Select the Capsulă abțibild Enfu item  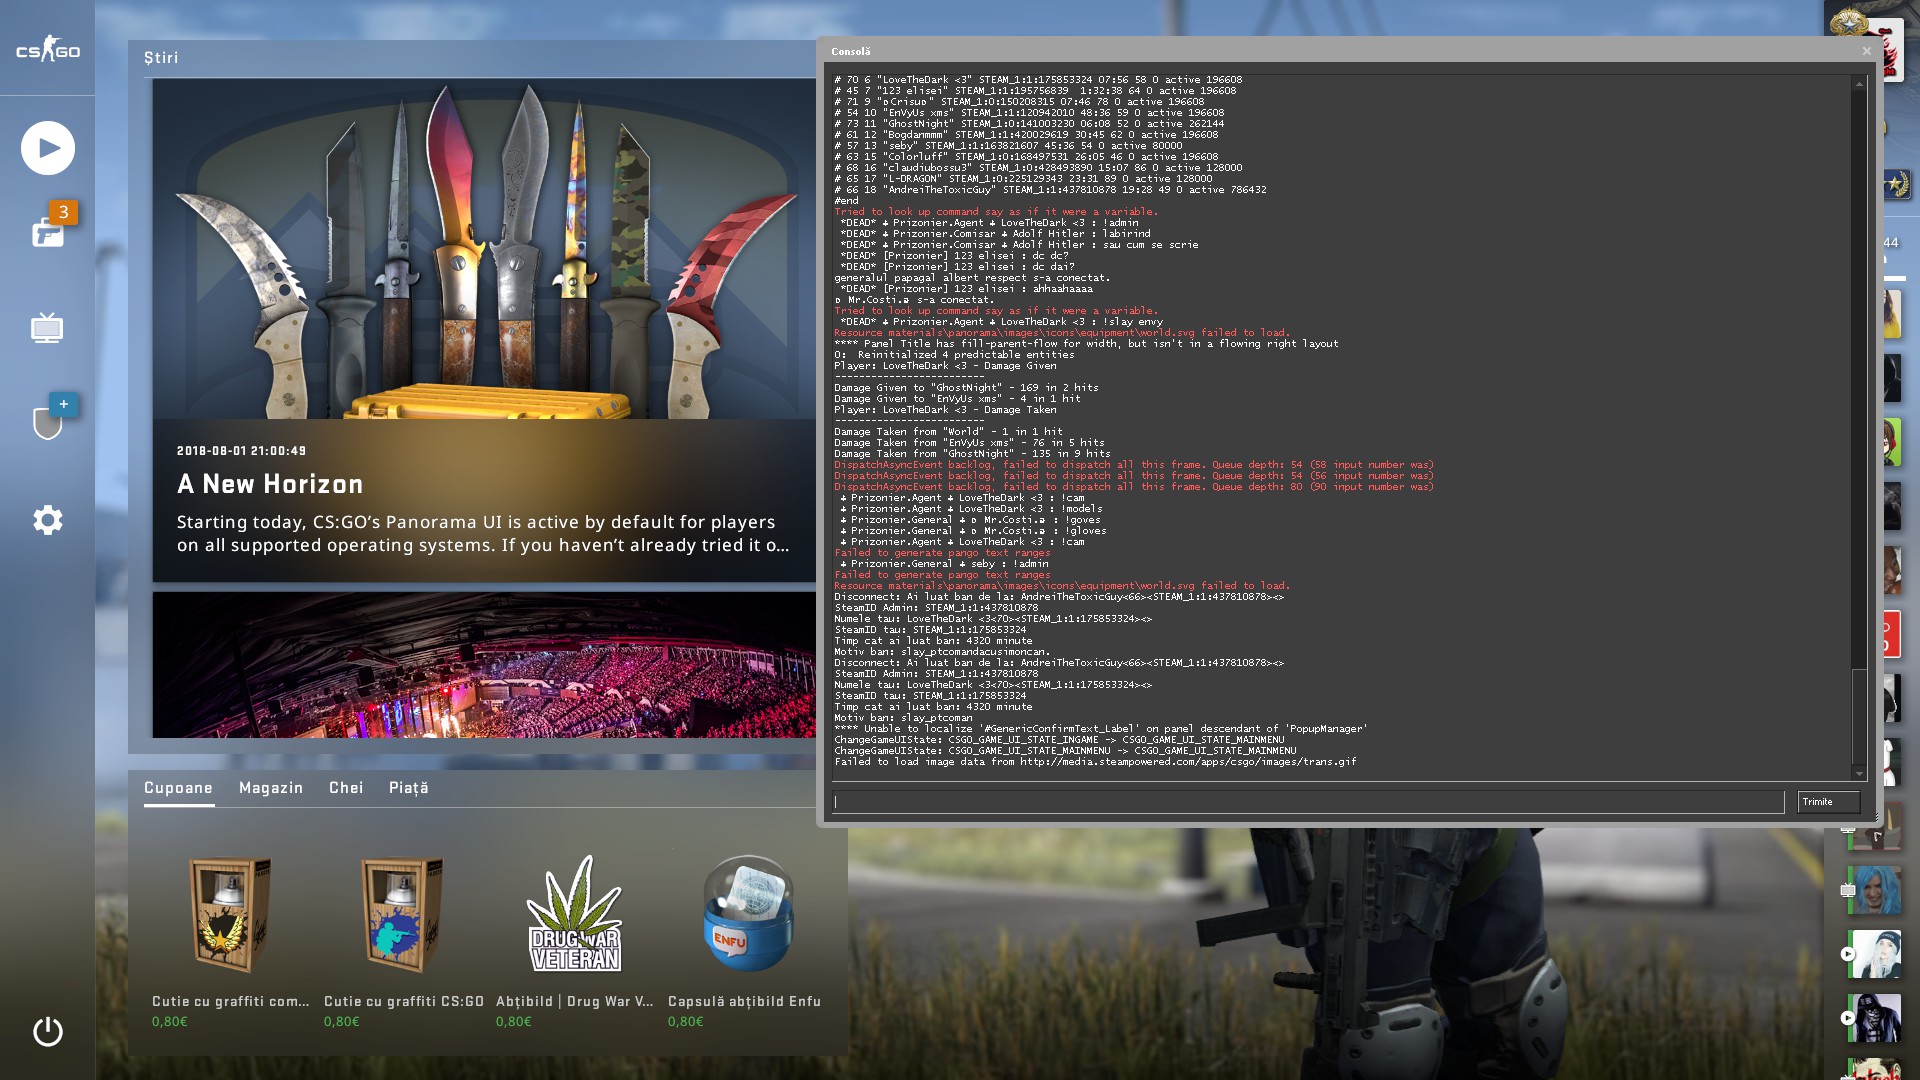747,915
